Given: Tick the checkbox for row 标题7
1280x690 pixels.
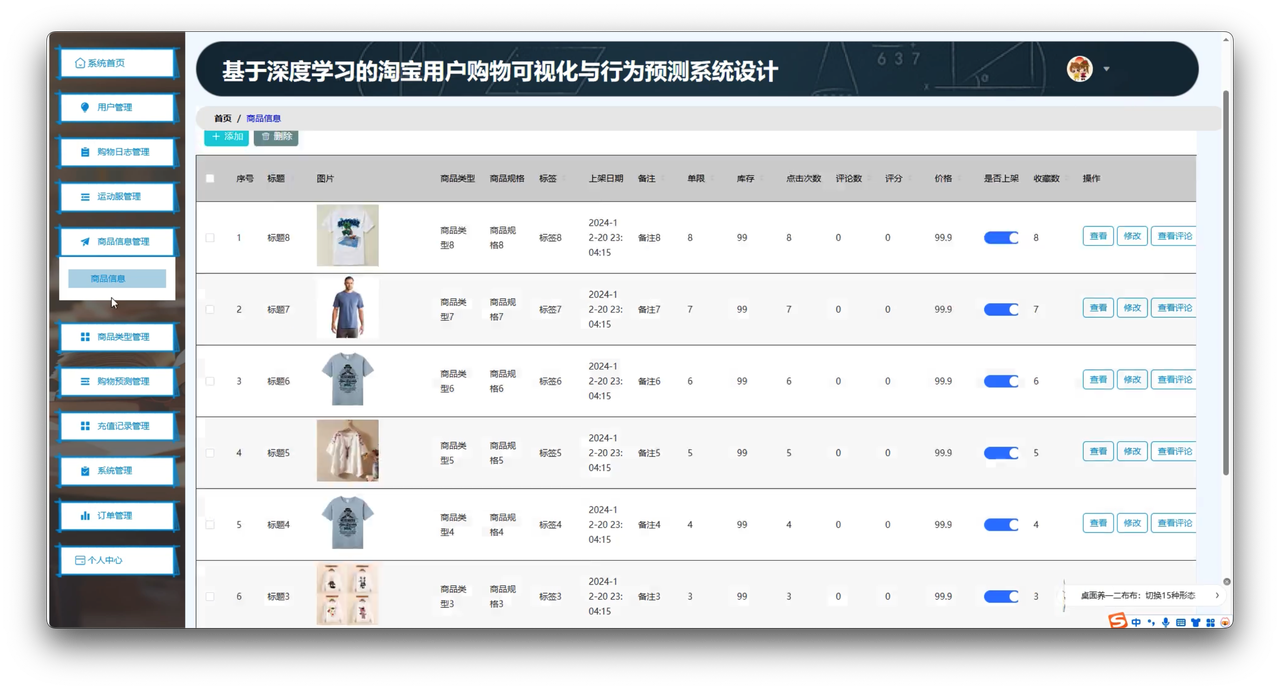Looking at the screenshot, I should click(x=210, y=310).
